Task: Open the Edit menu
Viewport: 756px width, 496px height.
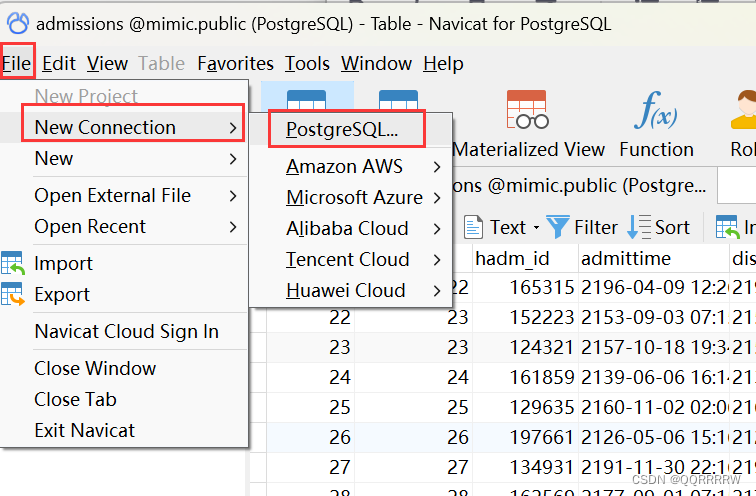Action: (59, 63)
